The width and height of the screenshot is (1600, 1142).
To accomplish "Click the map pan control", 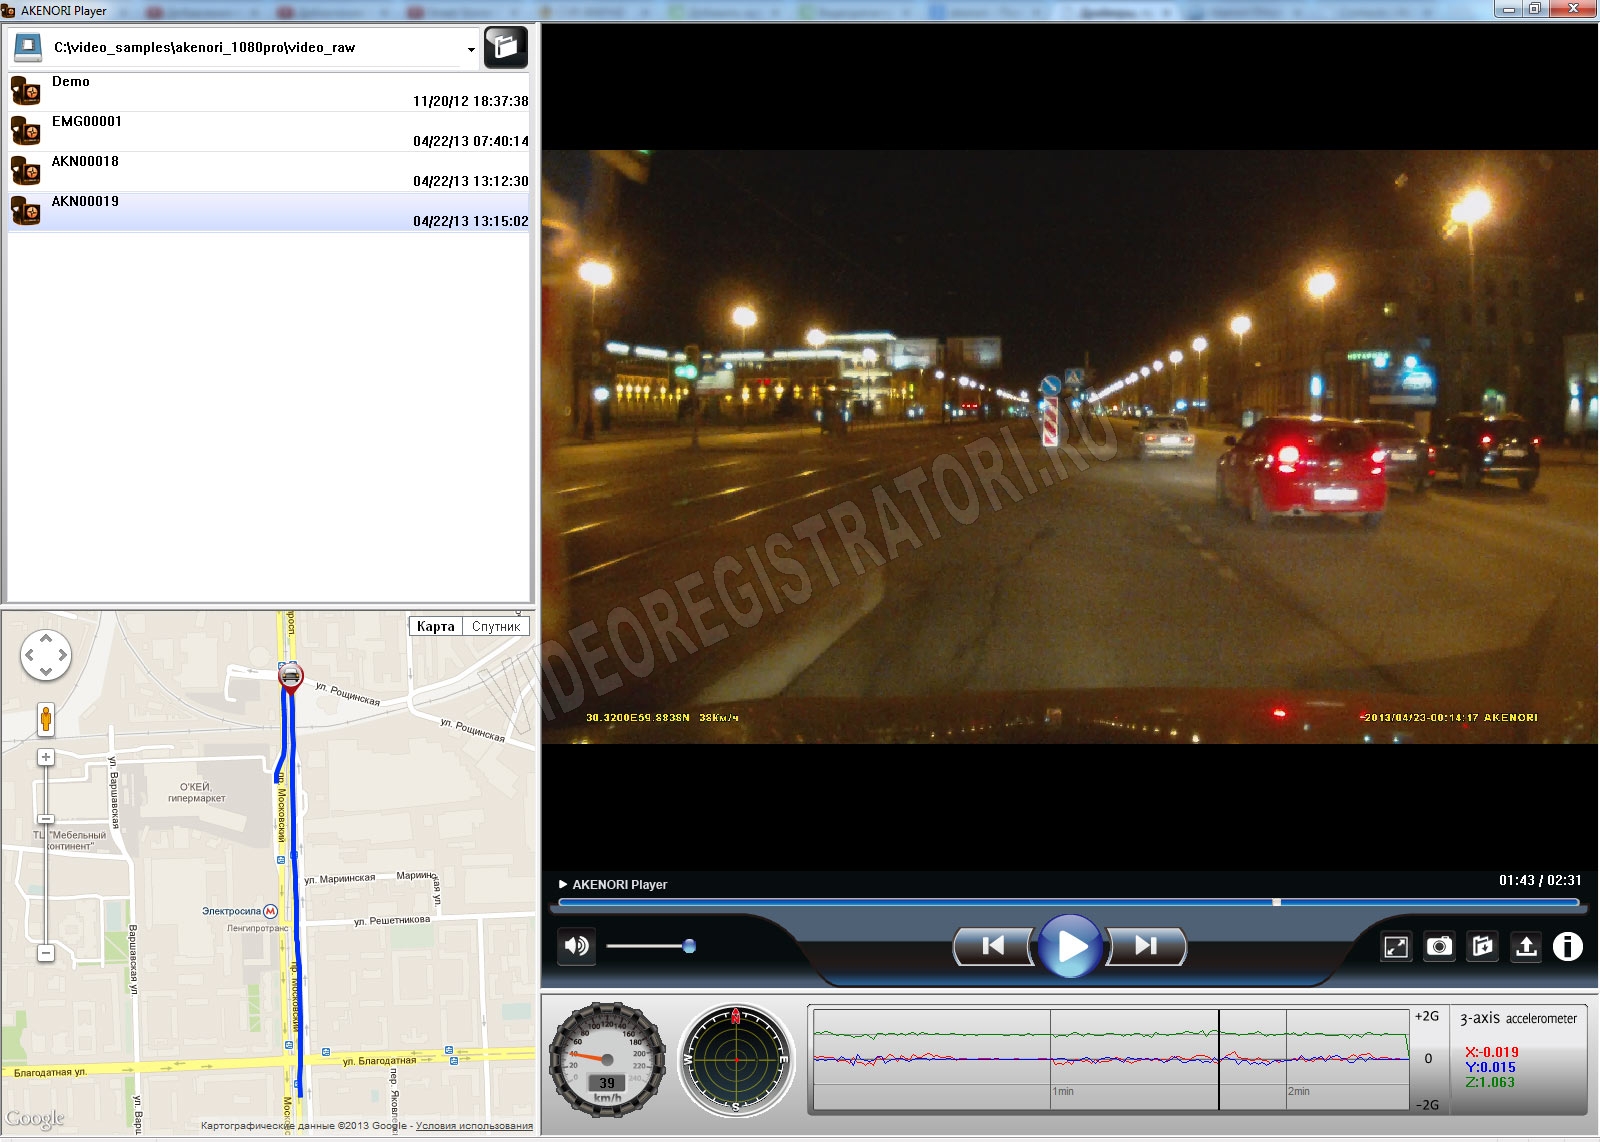I will 46,655.
